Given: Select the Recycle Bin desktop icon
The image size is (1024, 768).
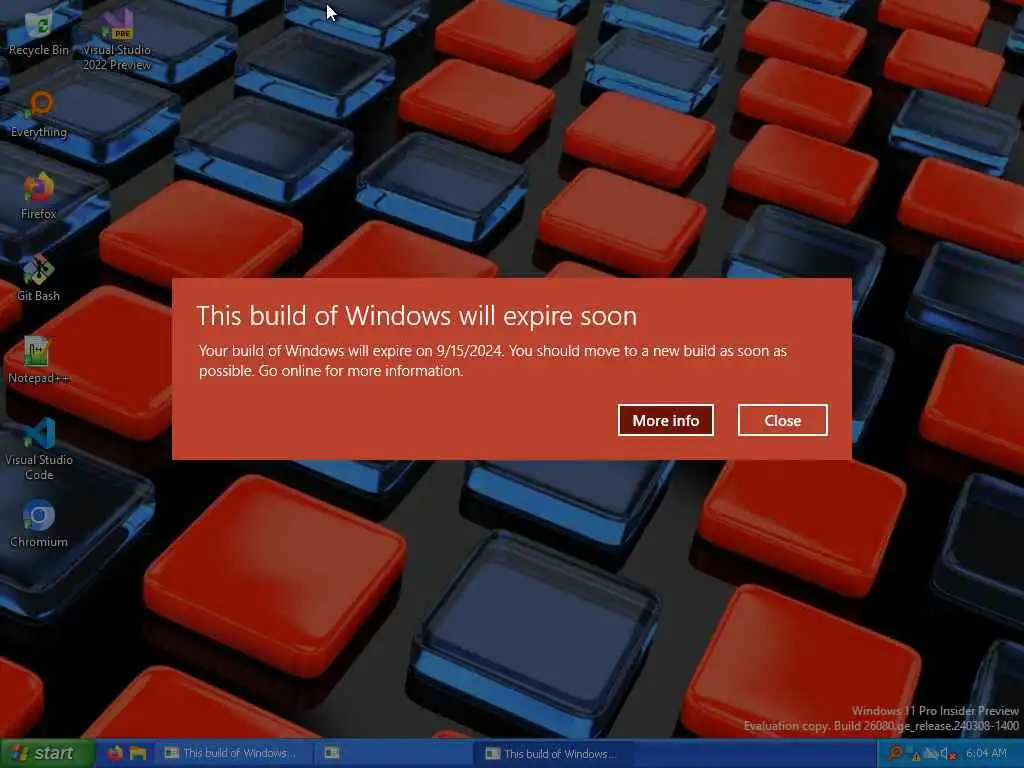Looking at the screenshot, I should click(39, 34).
